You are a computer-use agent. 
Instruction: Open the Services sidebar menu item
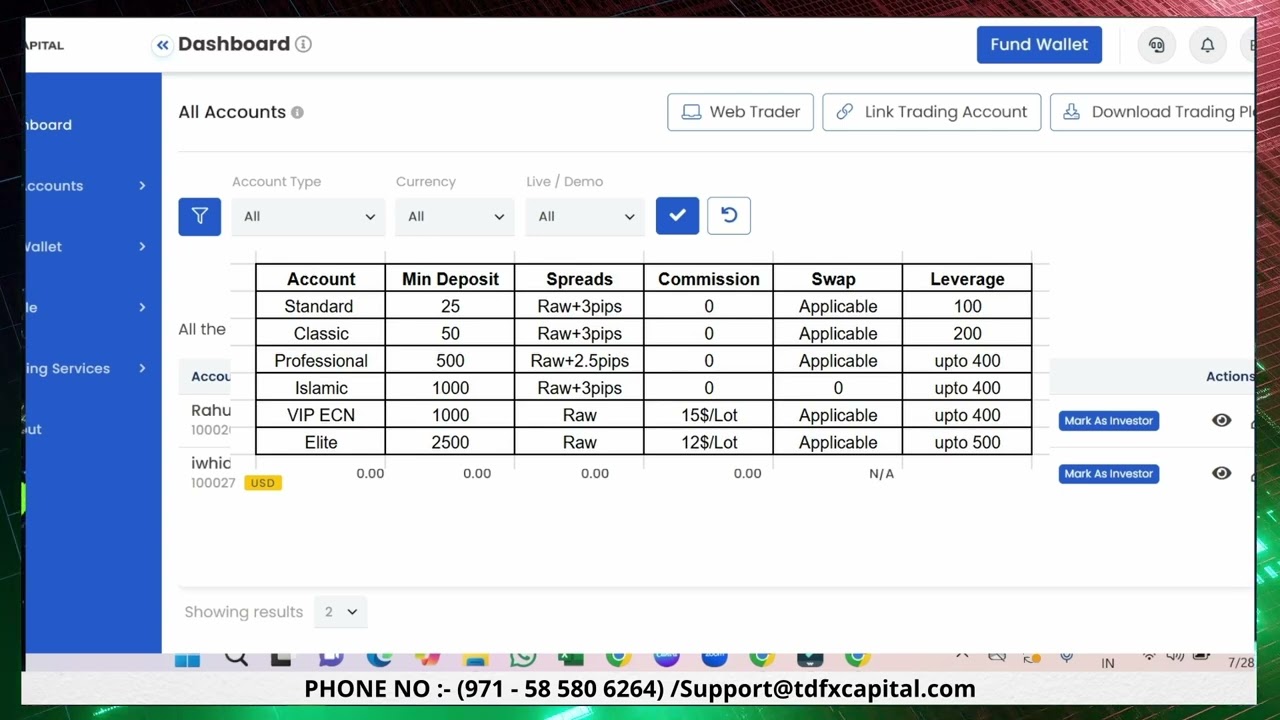tap(92, 369)
